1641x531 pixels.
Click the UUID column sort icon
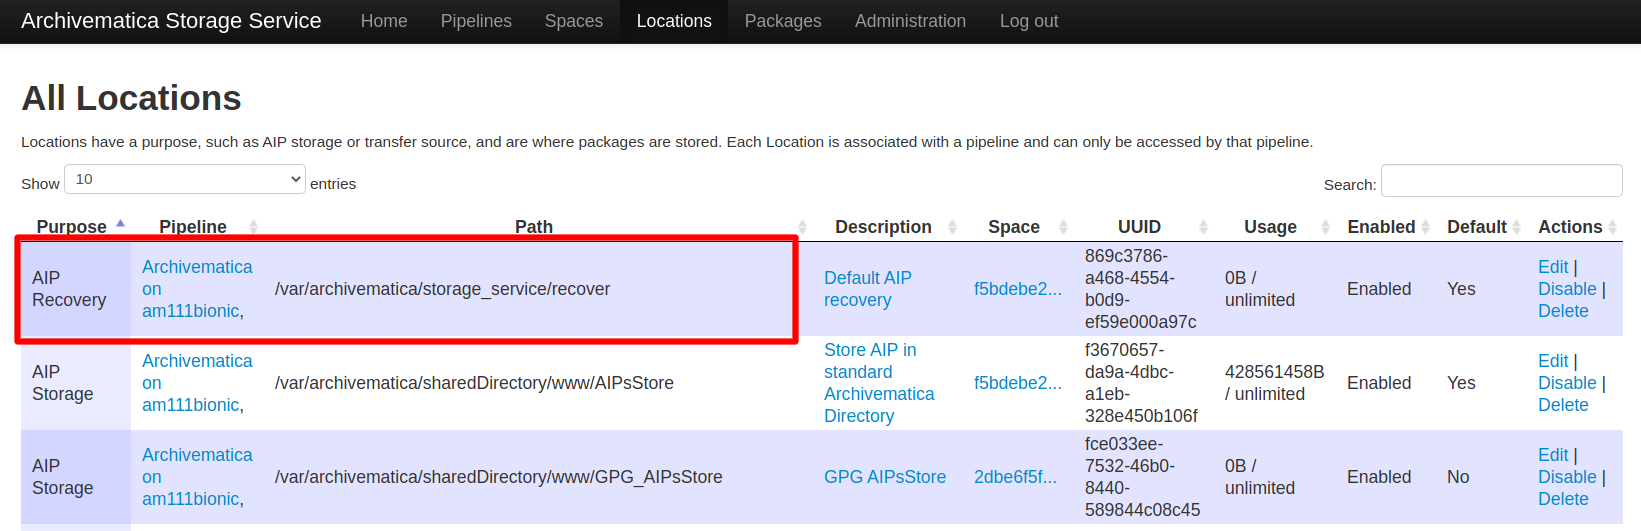[x=1203, y=227]
